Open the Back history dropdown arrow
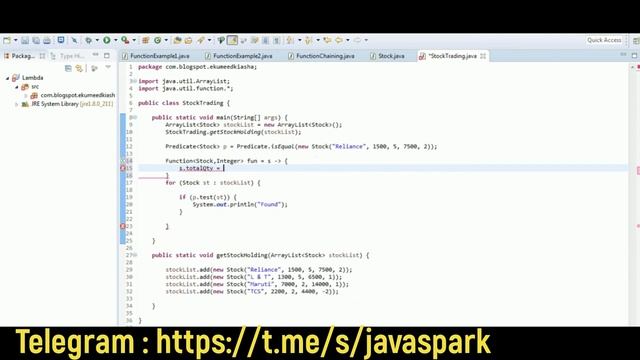This screenshot has width=640, height=360. tap(348, 40)
